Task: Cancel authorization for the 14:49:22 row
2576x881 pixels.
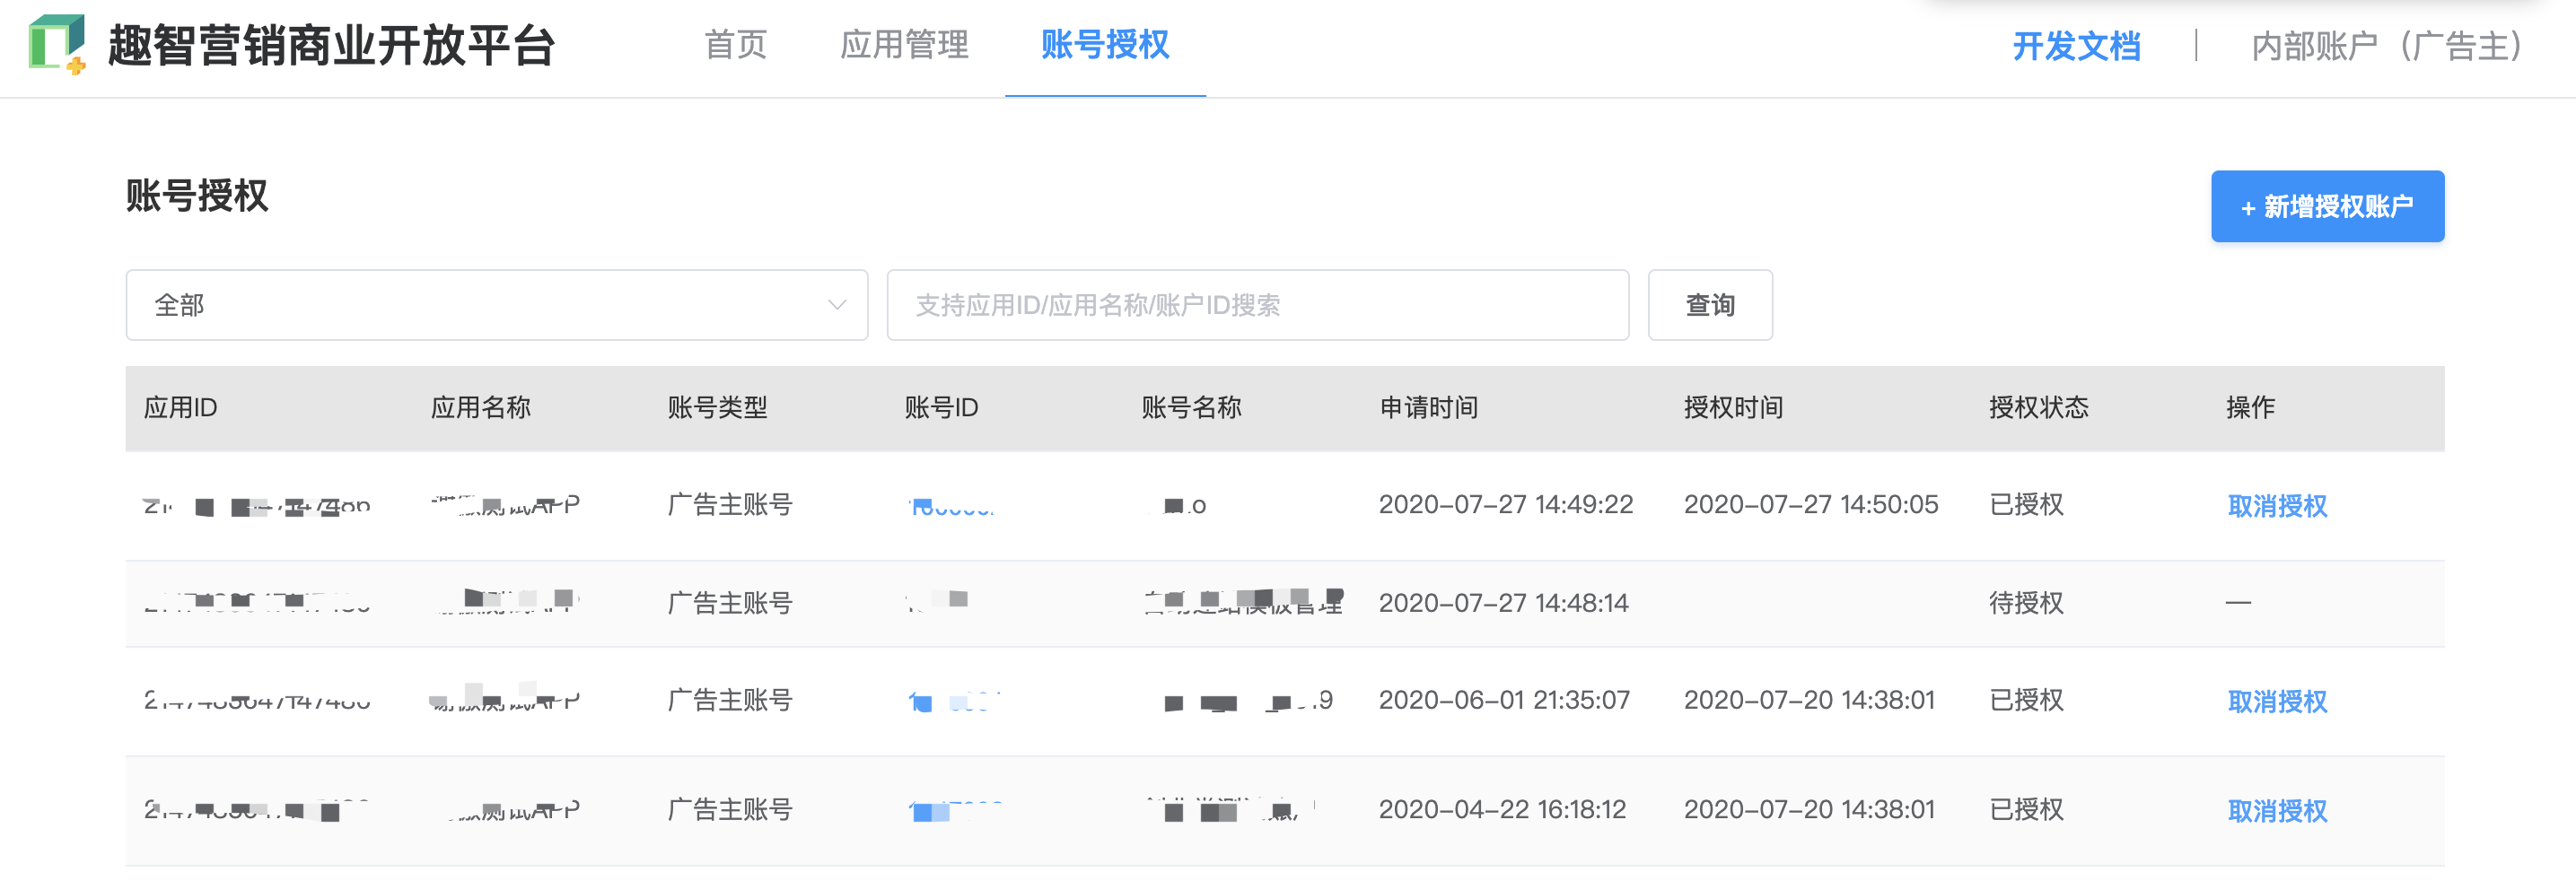Action: point(2277,506)
